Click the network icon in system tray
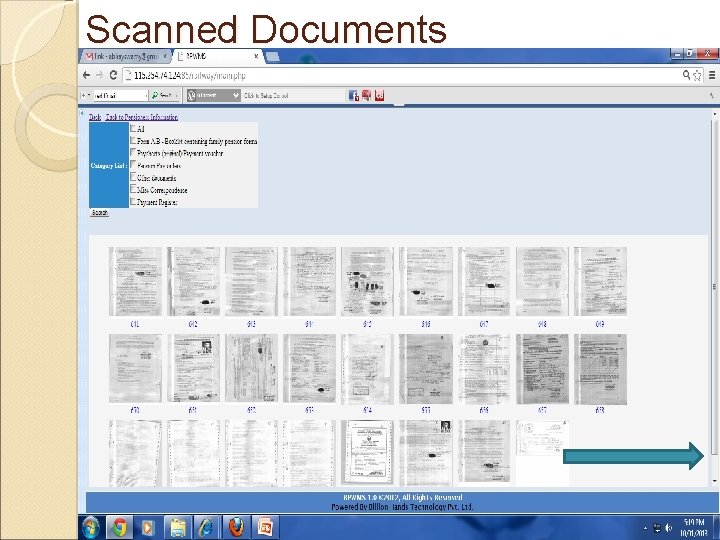This screenshot has width=720, height=540. 657,528
